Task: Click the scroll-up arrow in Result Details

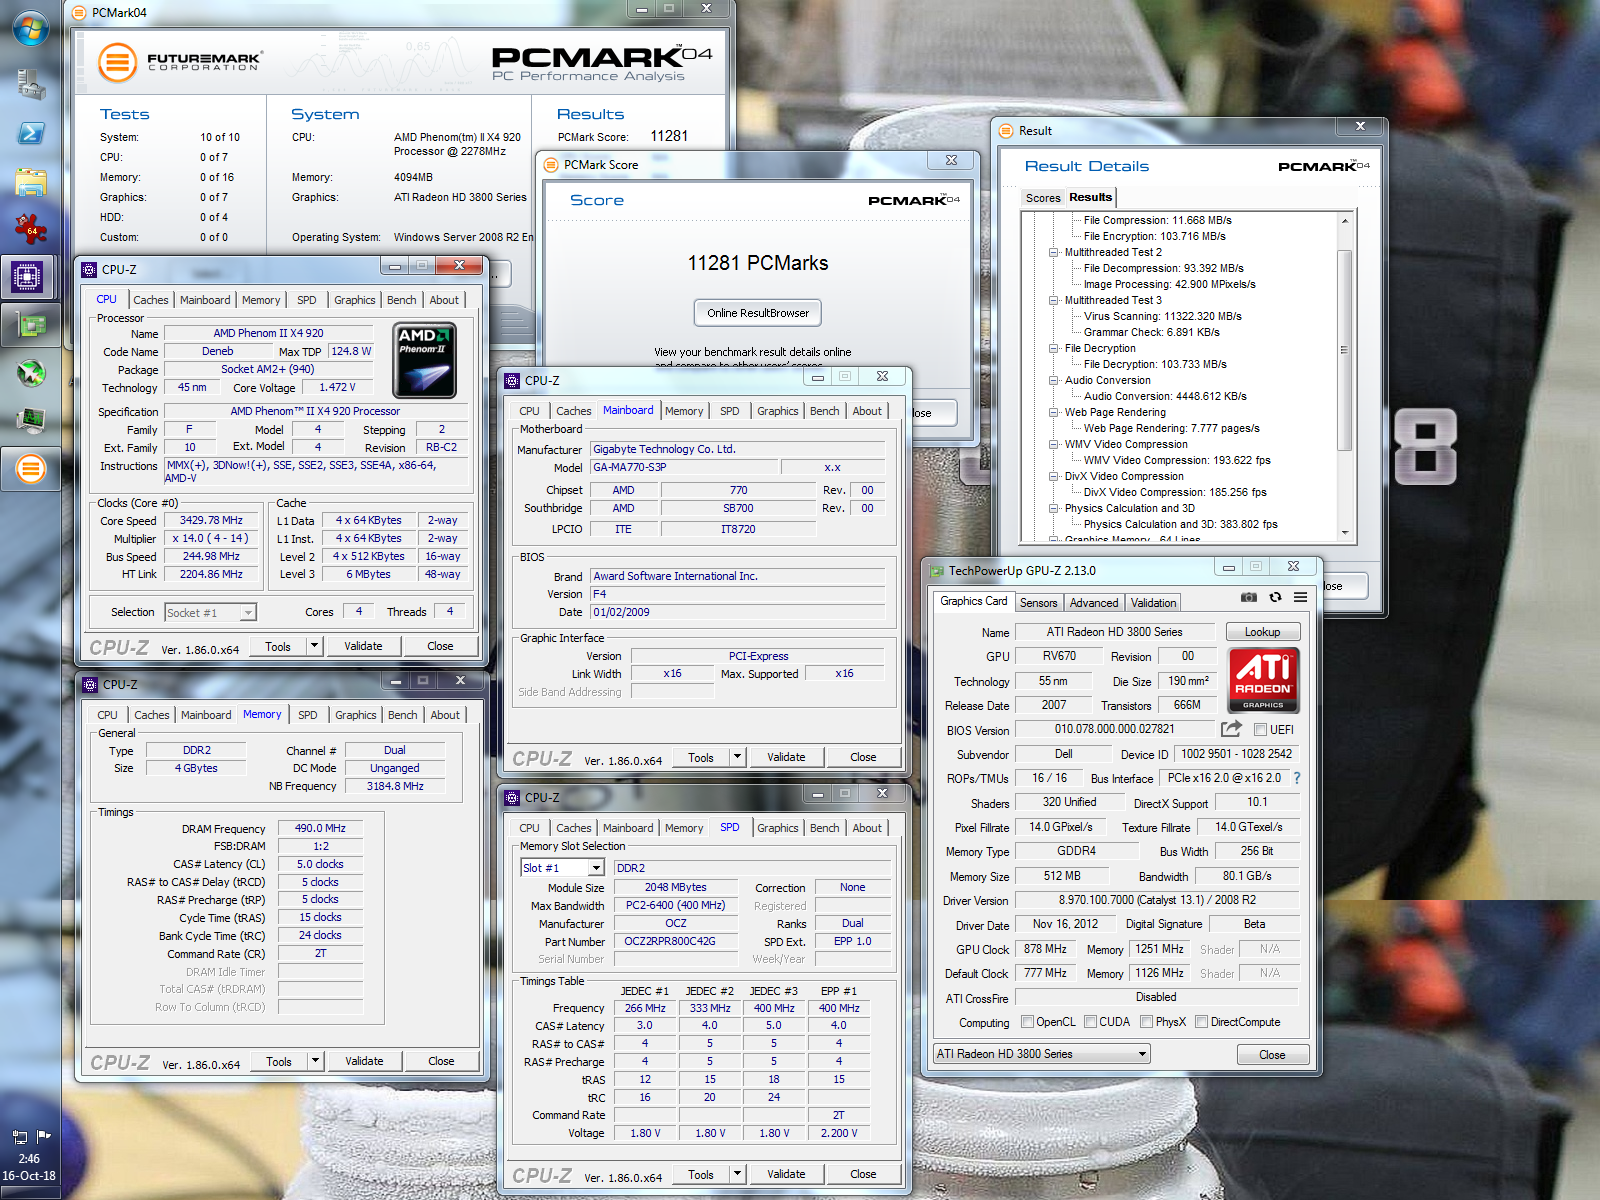Action: pyautogui.click(x=1345, y=220)
